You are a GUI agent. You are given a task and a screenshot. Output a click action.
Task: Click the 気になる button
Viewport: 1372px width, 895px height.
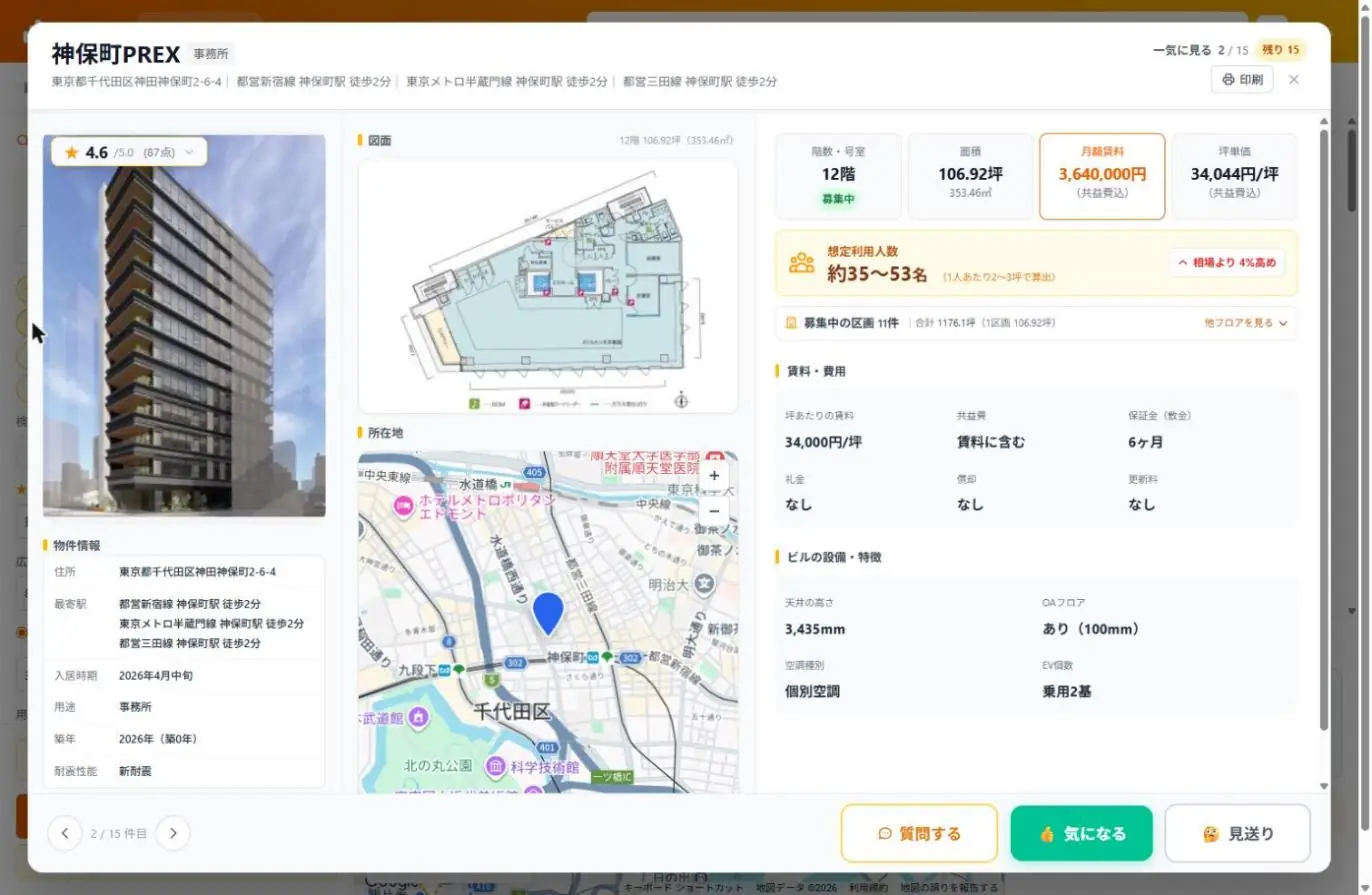pyautogui.click(x=1081, y=833)
